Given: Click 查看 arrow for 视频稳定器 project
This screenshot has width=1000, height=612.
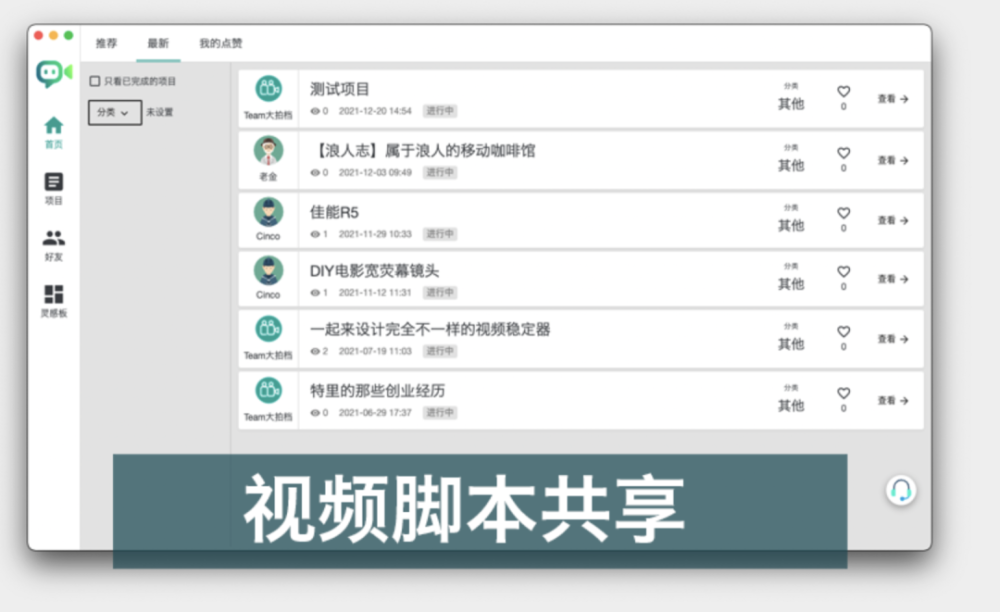Looking at the screenshot, I should point(893,339).
